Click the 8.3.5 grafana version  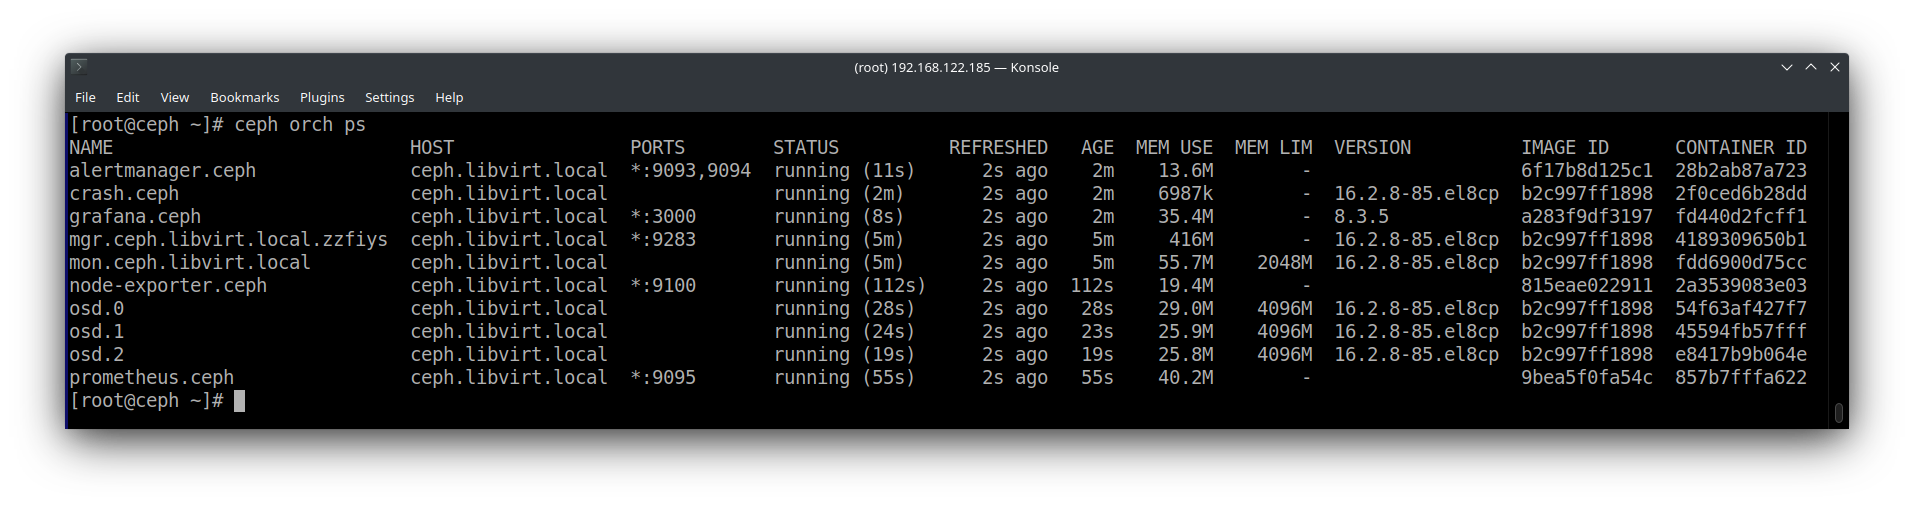(1361, 217)
